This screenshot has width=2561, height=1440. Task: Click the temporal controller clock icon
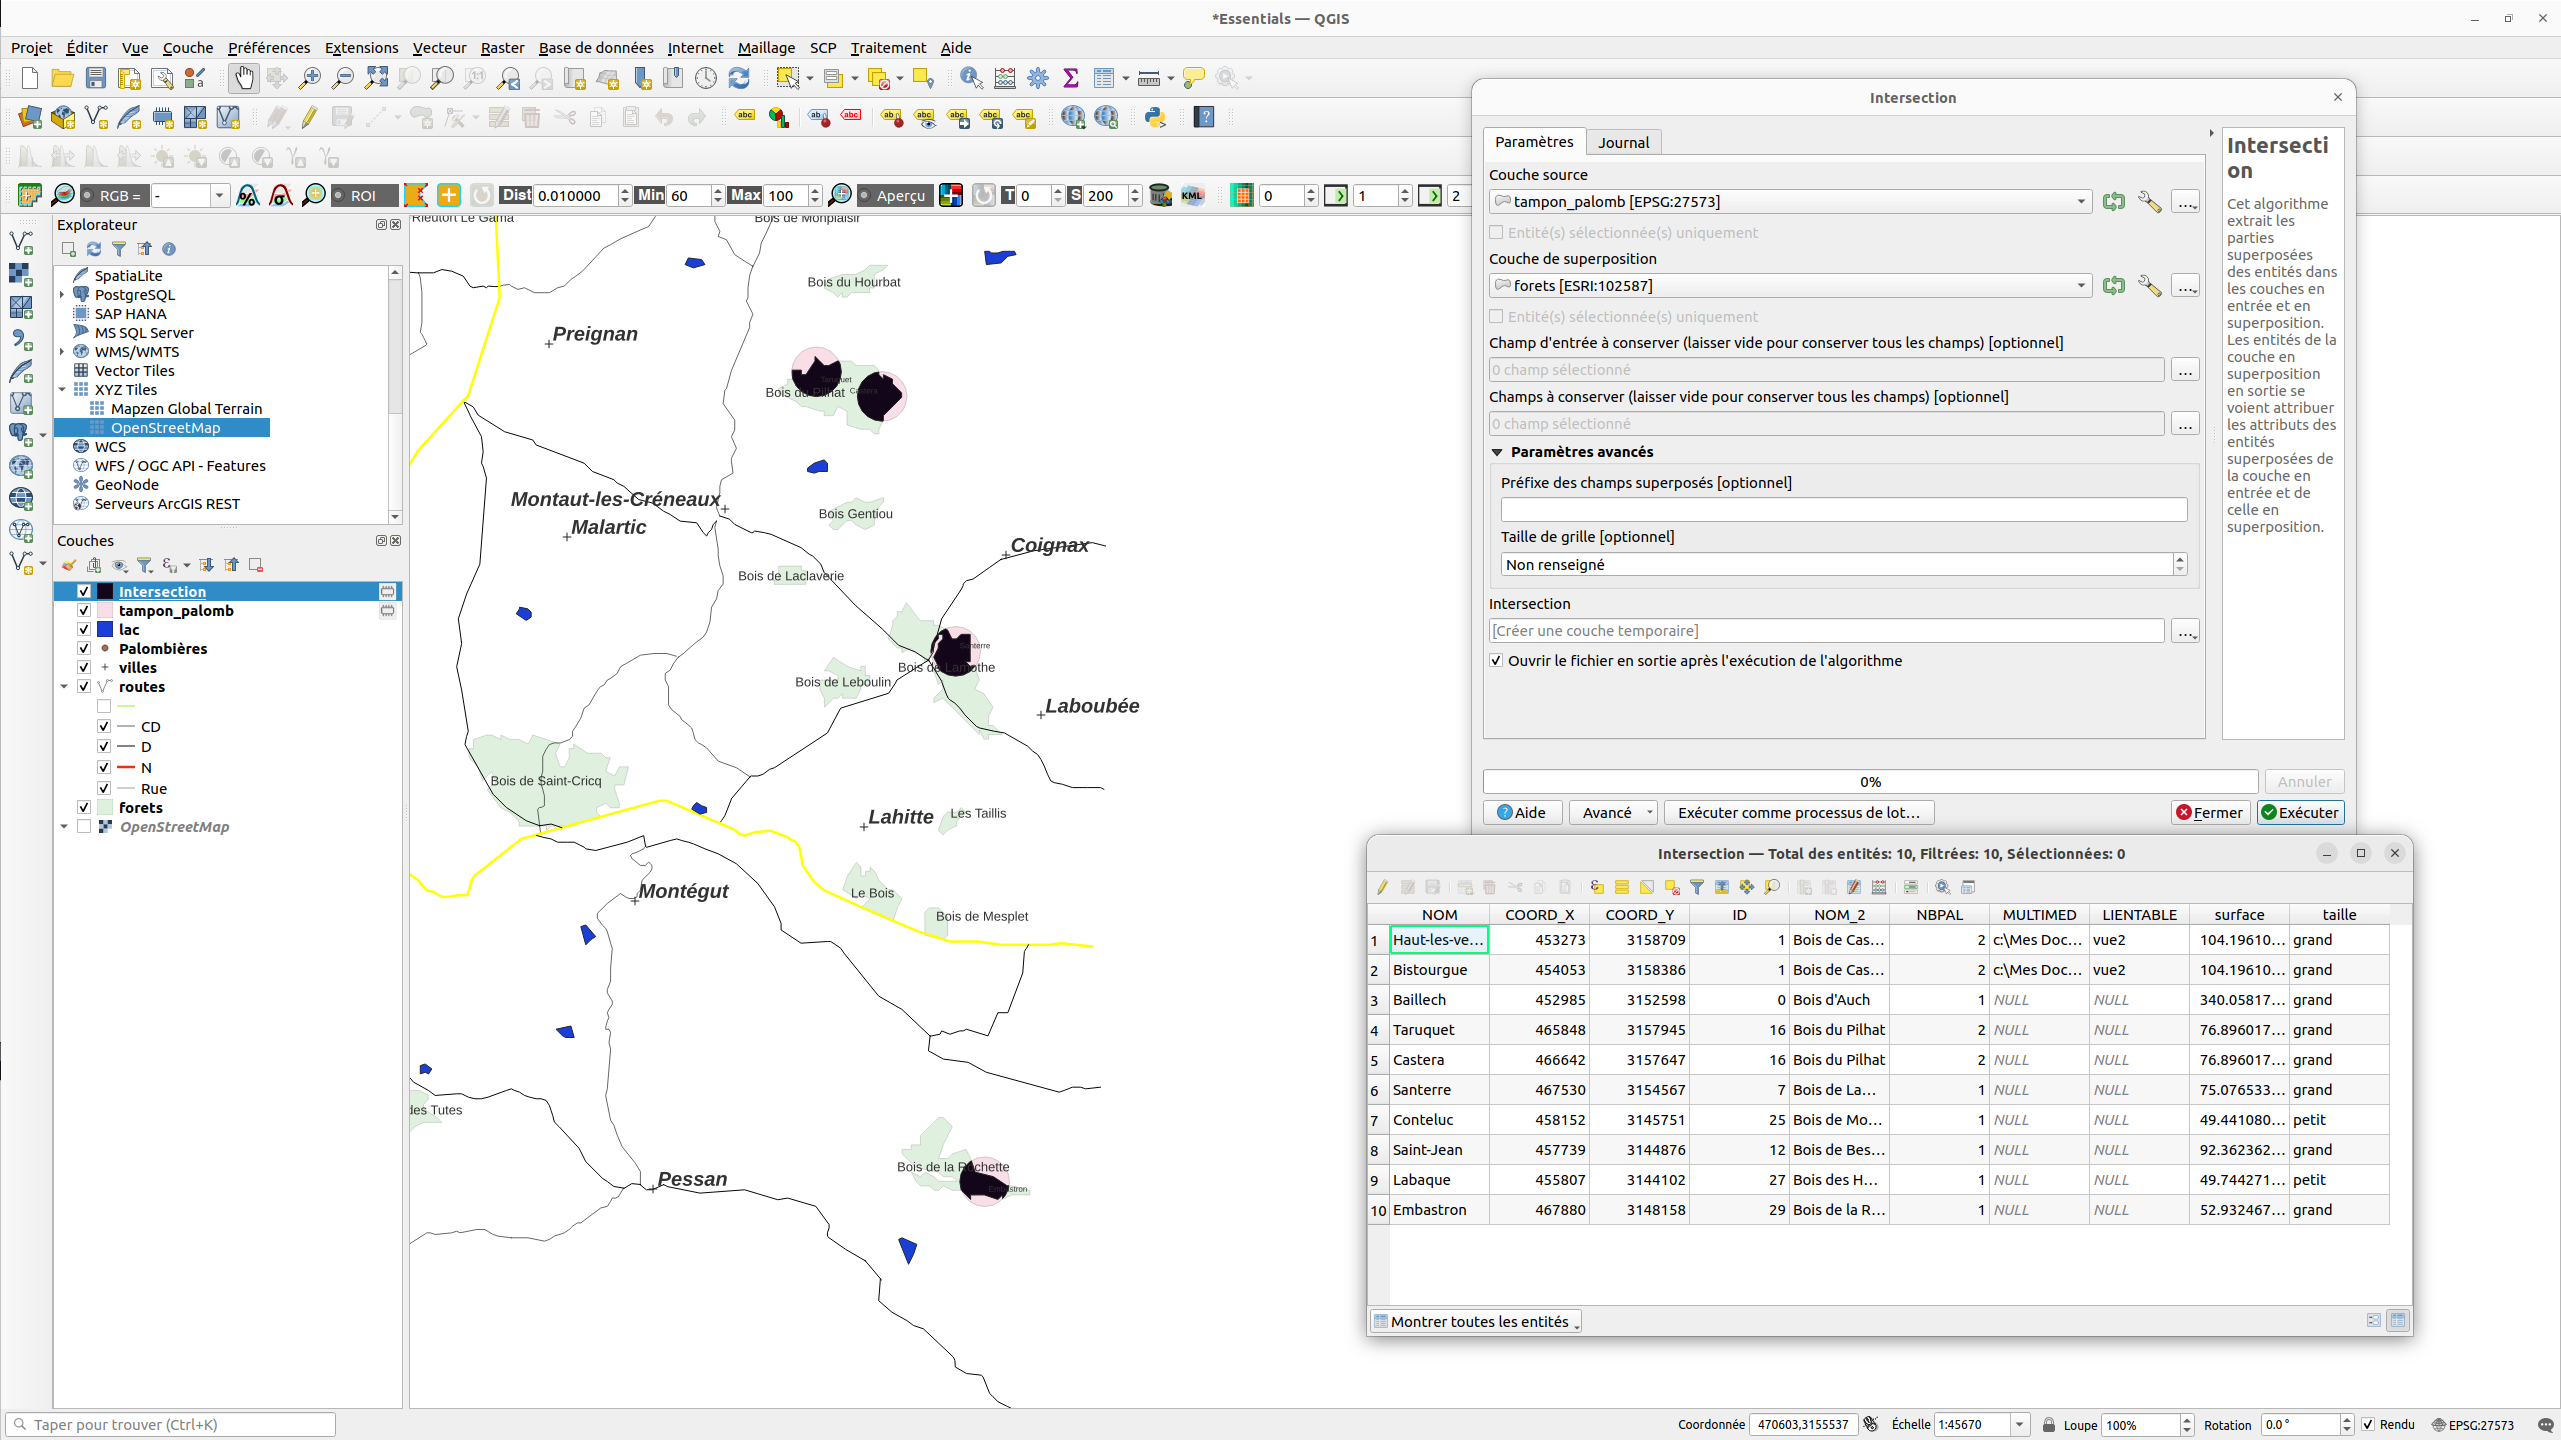706,78
